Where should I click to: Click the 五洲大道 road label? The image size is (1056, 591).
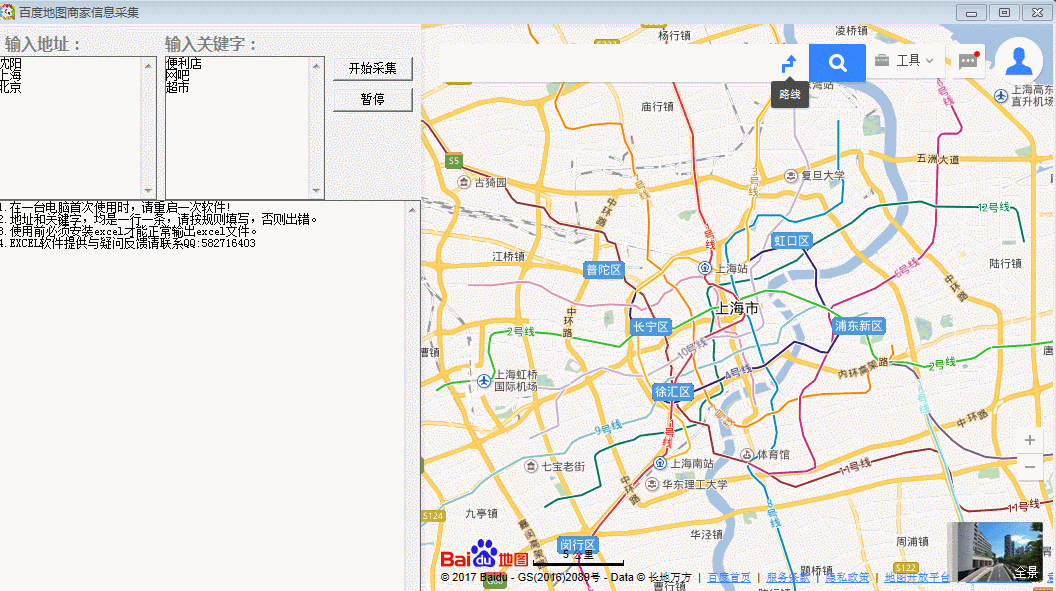click(938, 159)
